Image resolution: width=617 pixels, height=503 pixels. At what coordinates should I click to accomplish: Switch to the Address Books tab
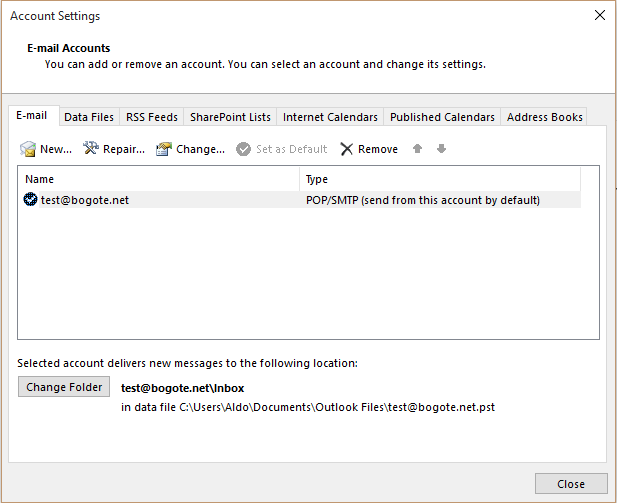(x=544, y=117)
